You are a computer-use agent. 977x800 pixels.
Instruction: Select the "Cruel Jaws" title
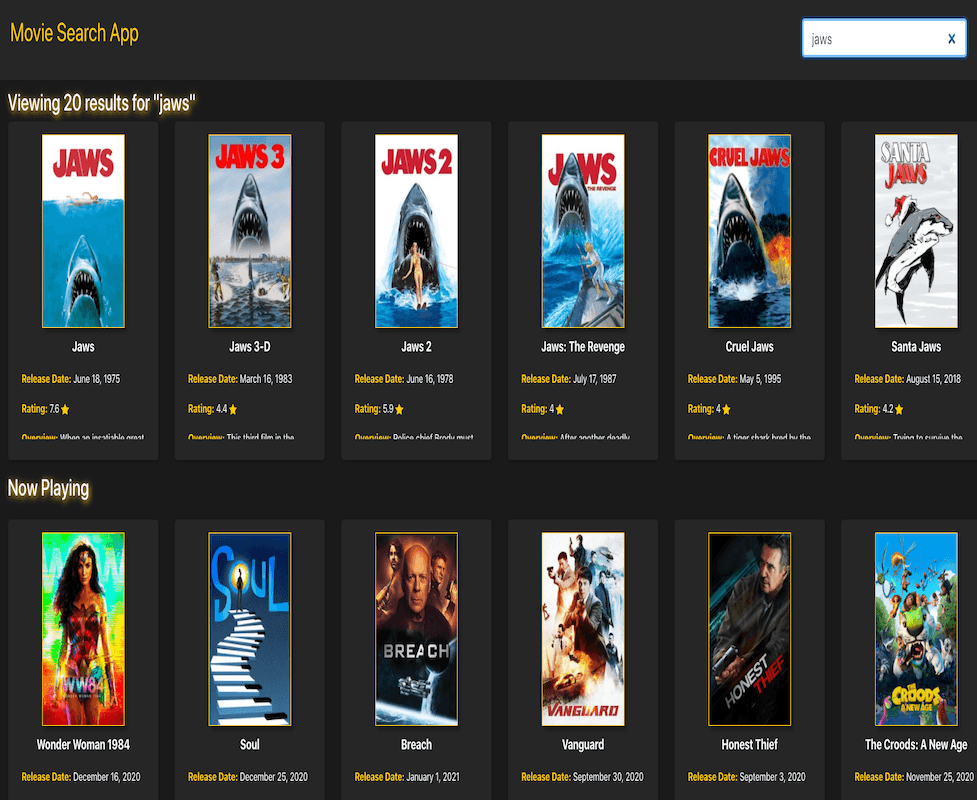pos(750,347)
